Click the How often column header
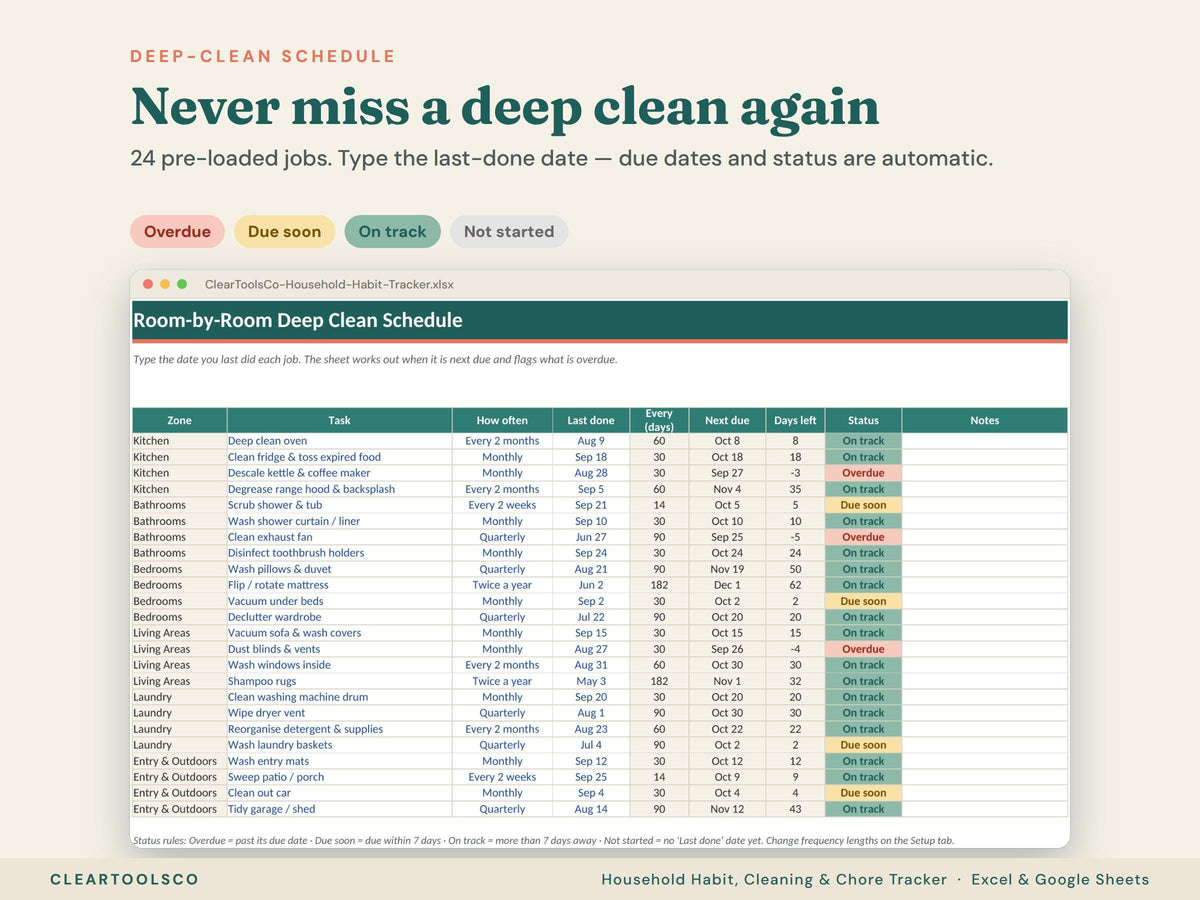The width and height of the screenshot is (1200, 900). (x=502, y=420)
